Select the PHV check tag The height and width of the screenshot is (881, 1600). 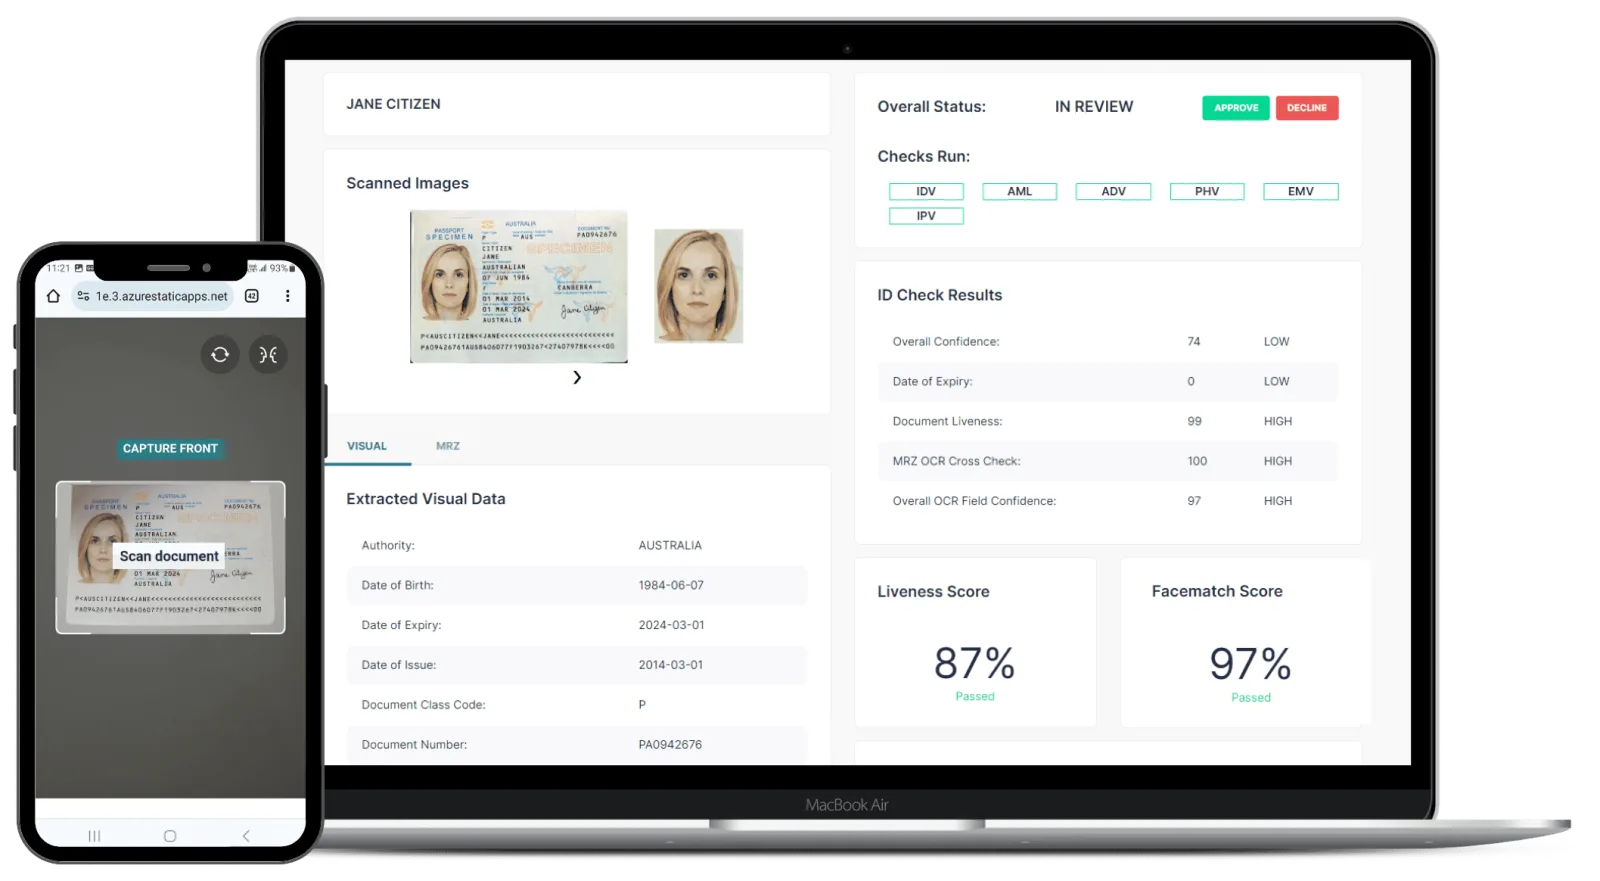click(1207, 191)
